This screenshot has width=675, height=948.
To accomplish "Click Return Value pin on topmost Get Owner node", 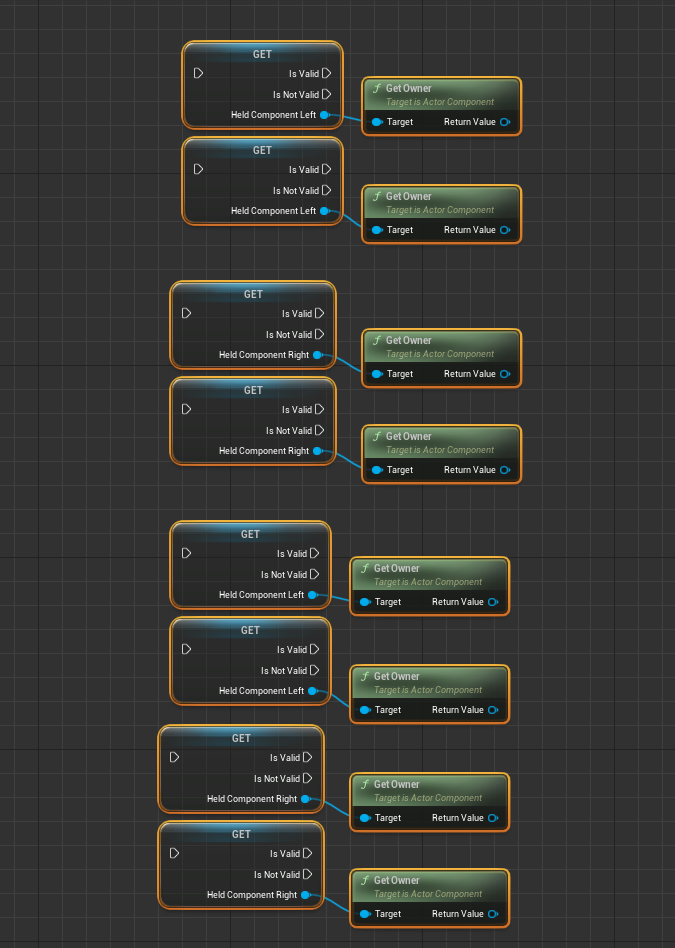I will [x=505, y=122].
